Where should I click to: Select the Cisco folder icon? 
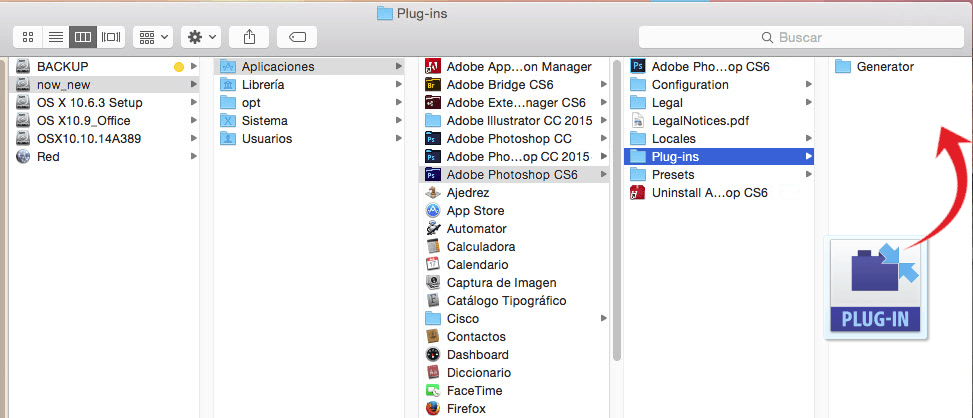click(x=433, y=319)
